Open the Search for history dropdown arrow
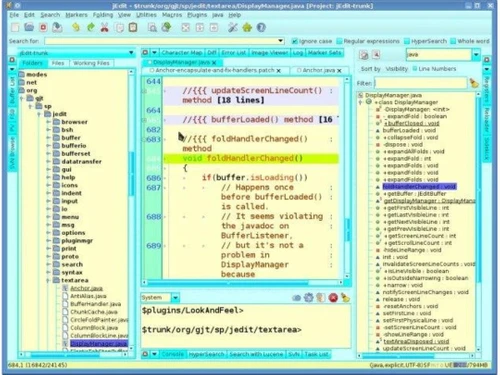 point(281,41)
